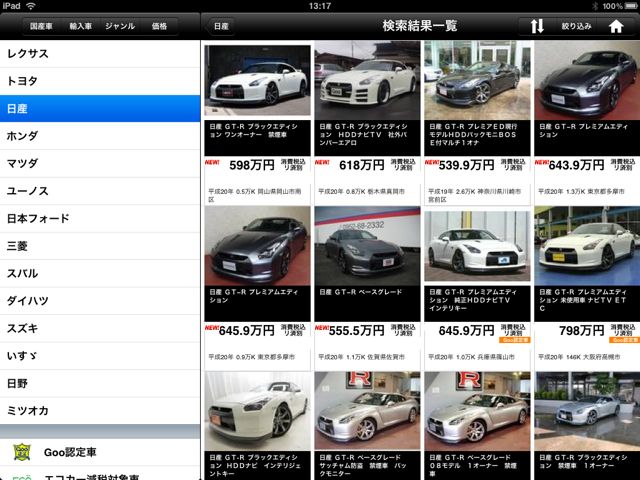Select 三菱 in the maker list
Viewport: 640px width, 480px height.
tap(100, 246)
